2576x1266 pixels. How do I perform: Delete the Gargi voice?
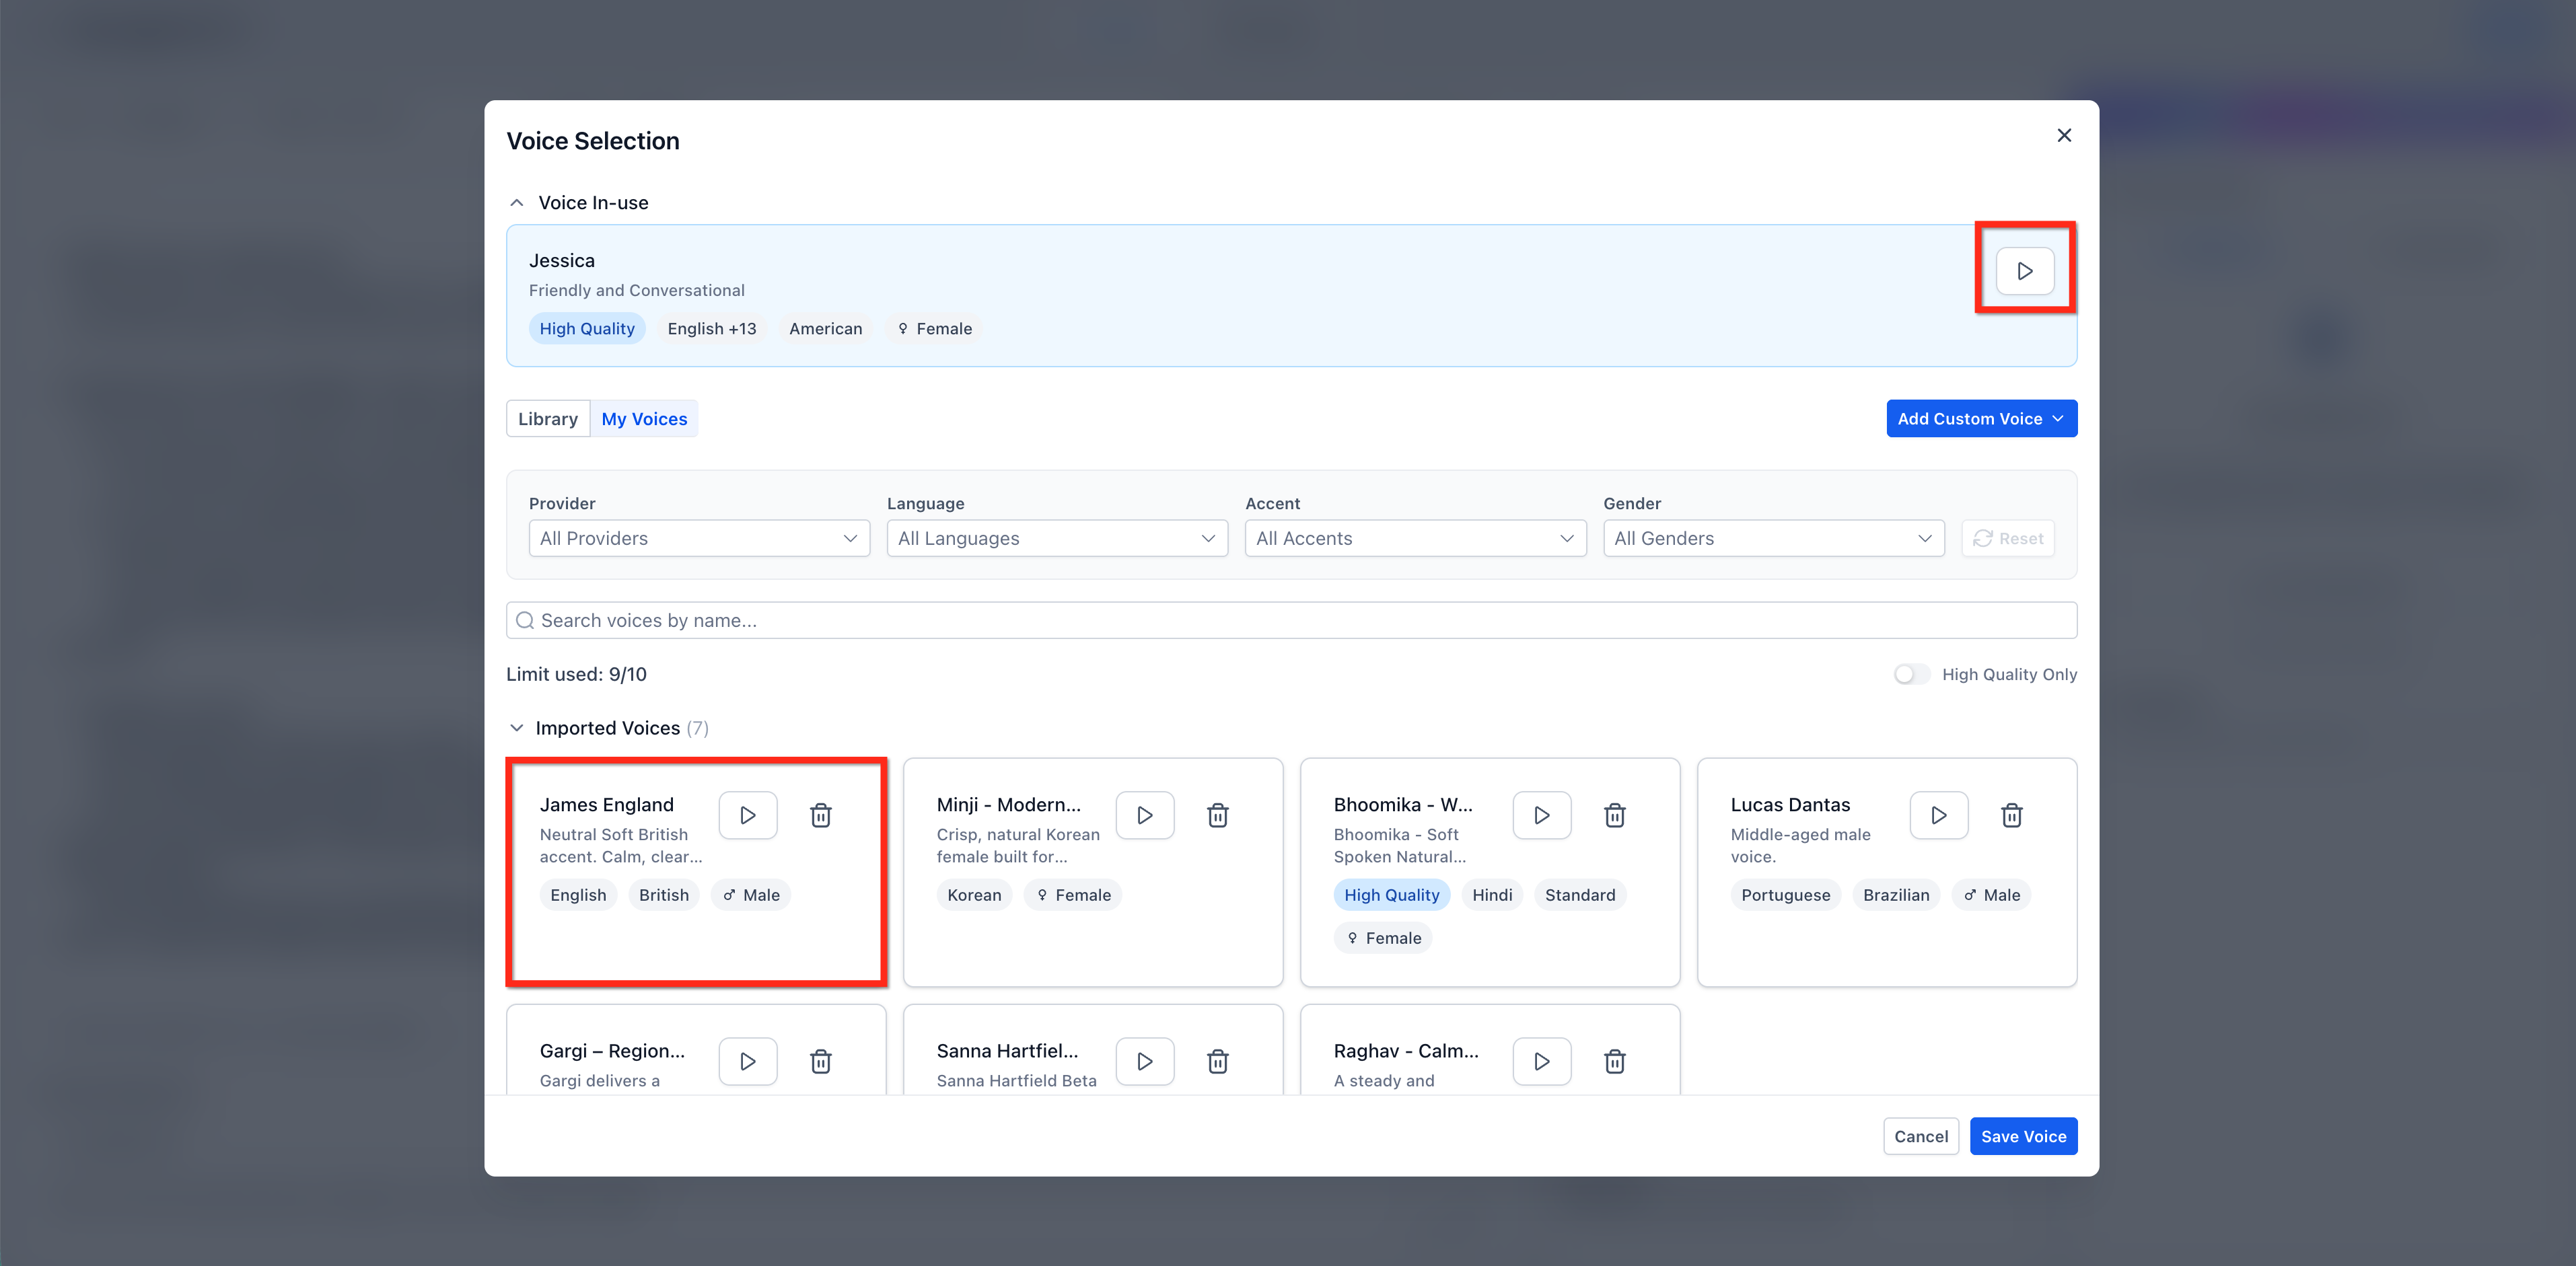pos(821,1061)
